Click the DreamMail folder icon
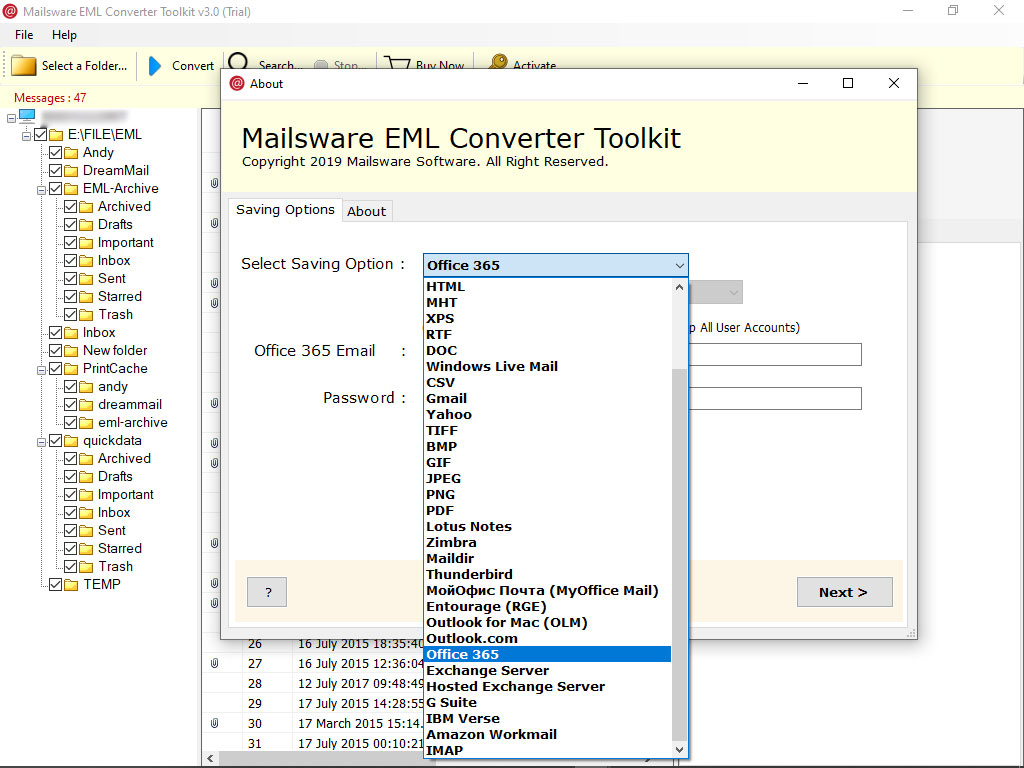 pyautogui.click(x=71, y=171)
